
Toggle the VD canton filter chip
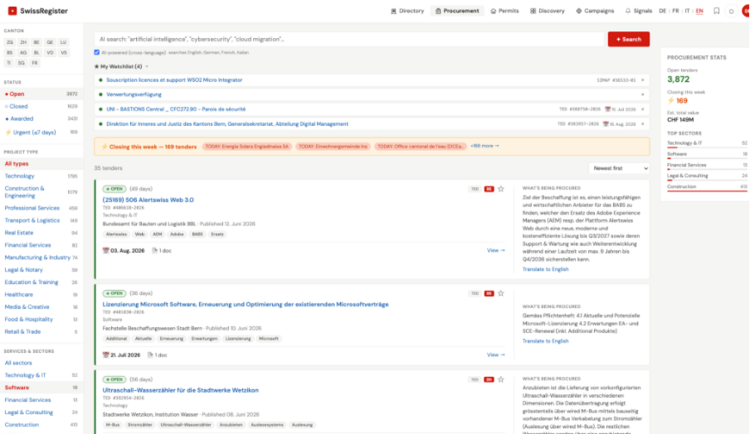(x=50, y=53)
